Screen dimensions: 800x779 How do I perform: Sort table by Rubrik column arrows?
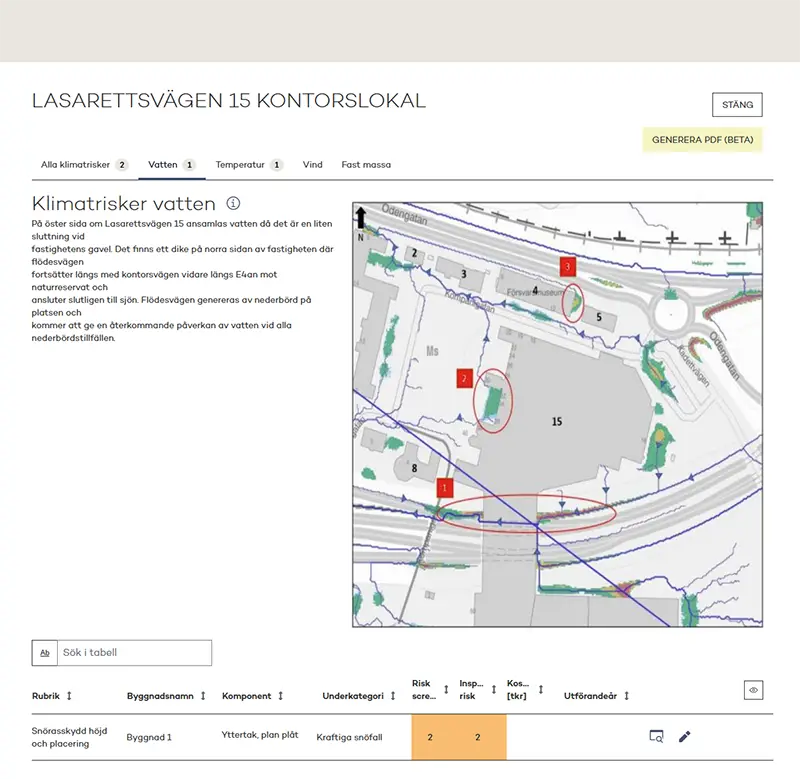[x=69, y=695]
